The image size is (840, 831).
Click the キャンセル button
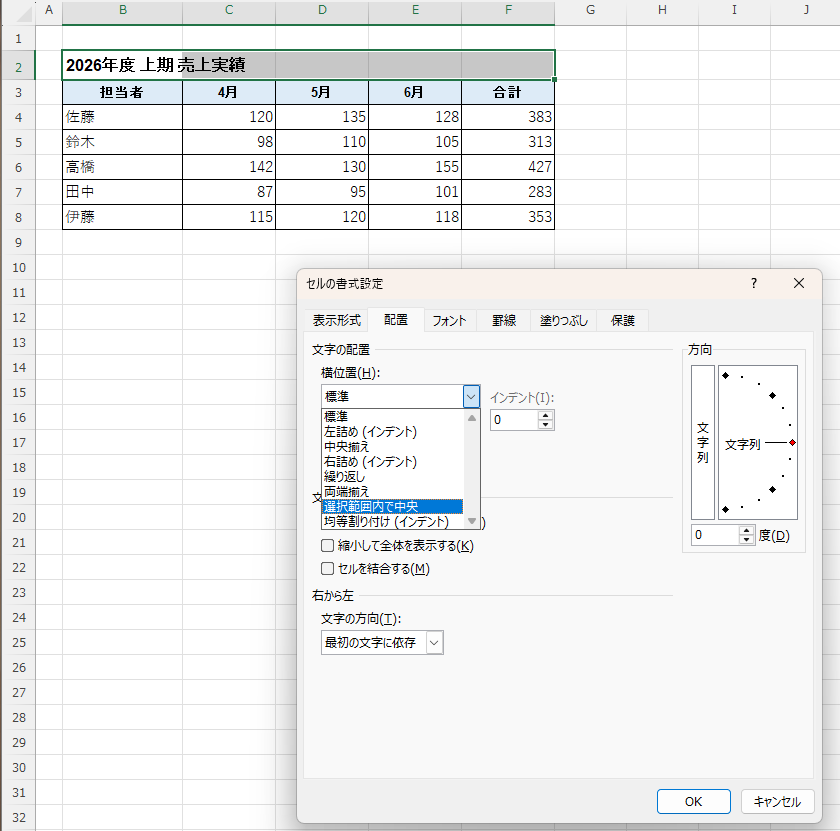(x=777, y=802)
